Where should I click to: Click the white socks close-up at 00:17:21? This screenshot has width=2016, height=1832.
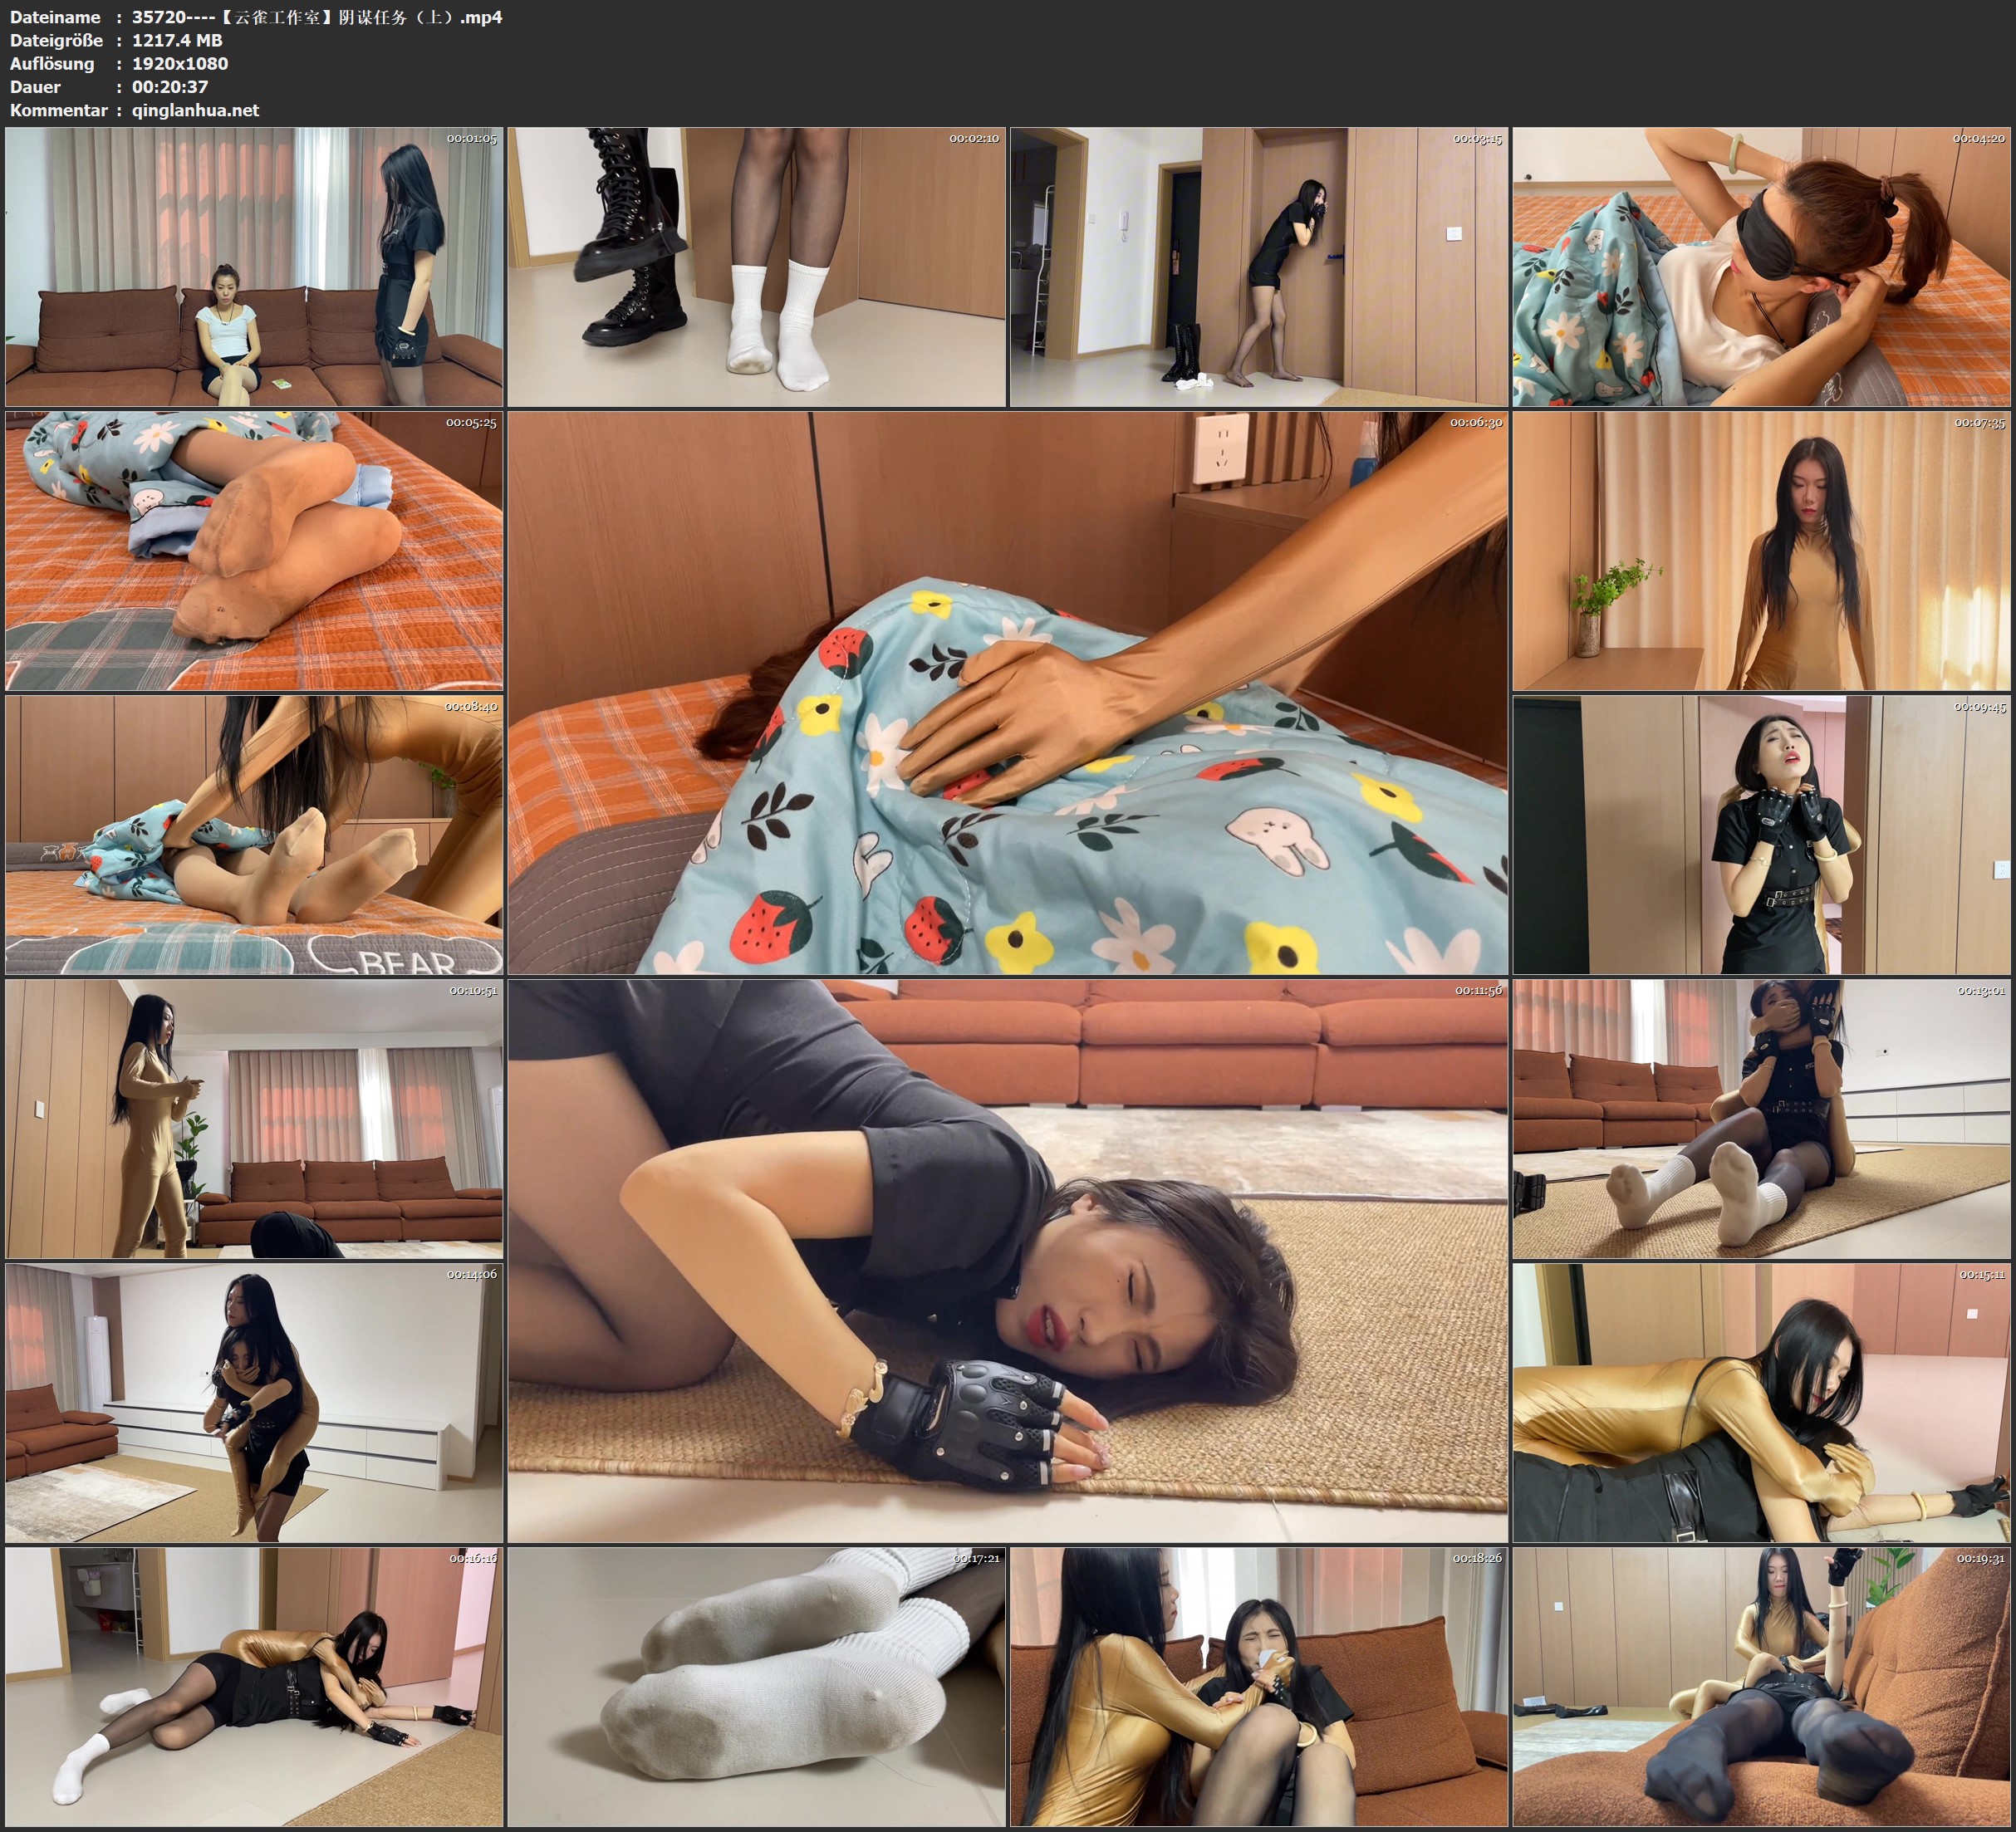pos(756,1686)
